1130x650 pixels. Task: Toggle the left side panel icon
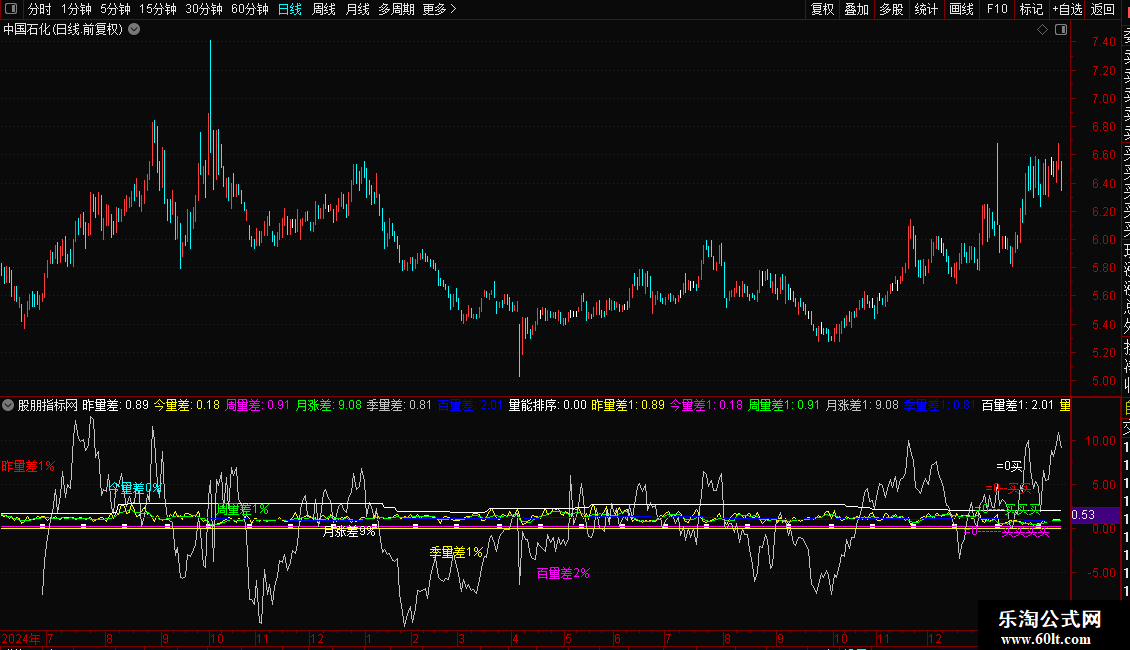[x=11, y=9]
